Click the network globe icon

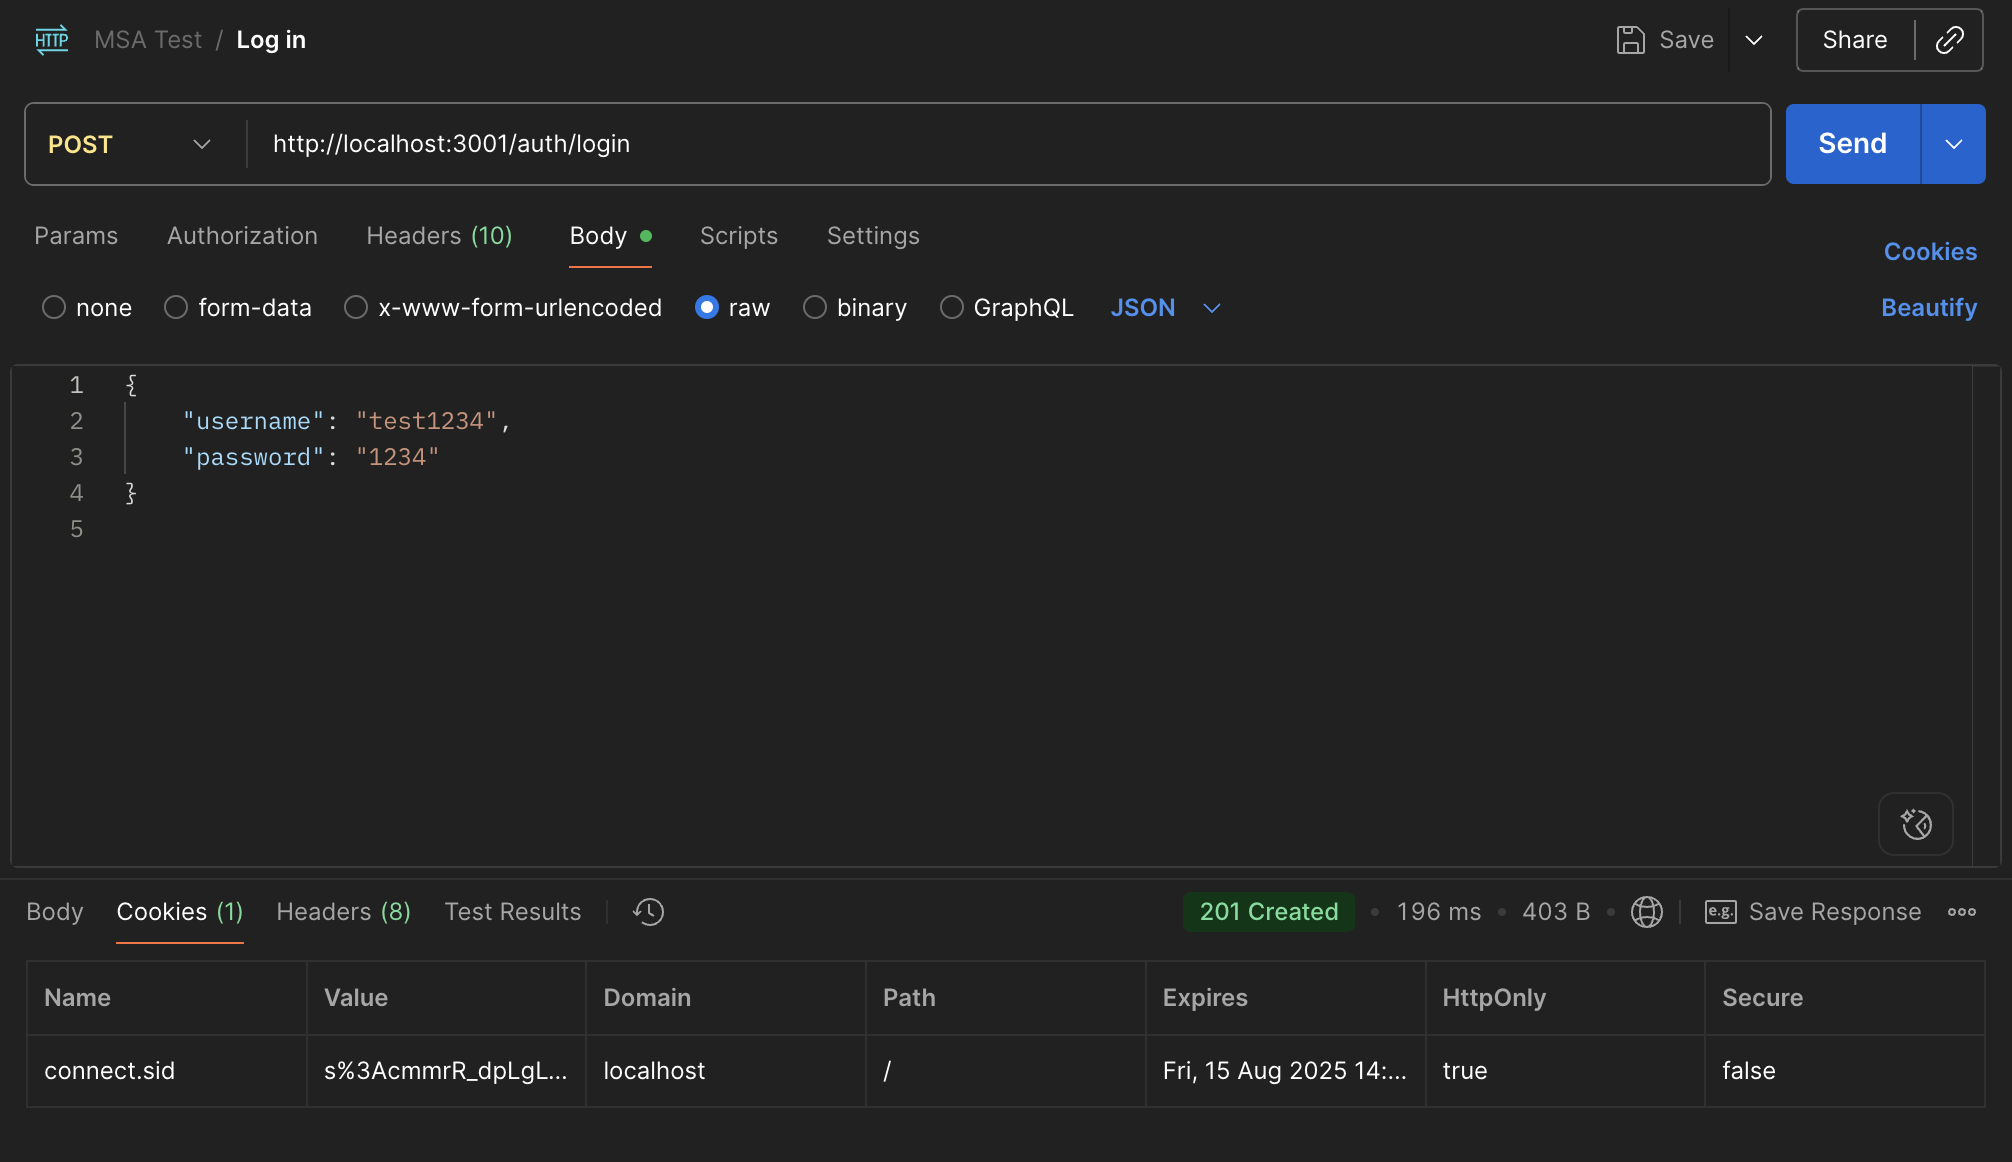1646,912
